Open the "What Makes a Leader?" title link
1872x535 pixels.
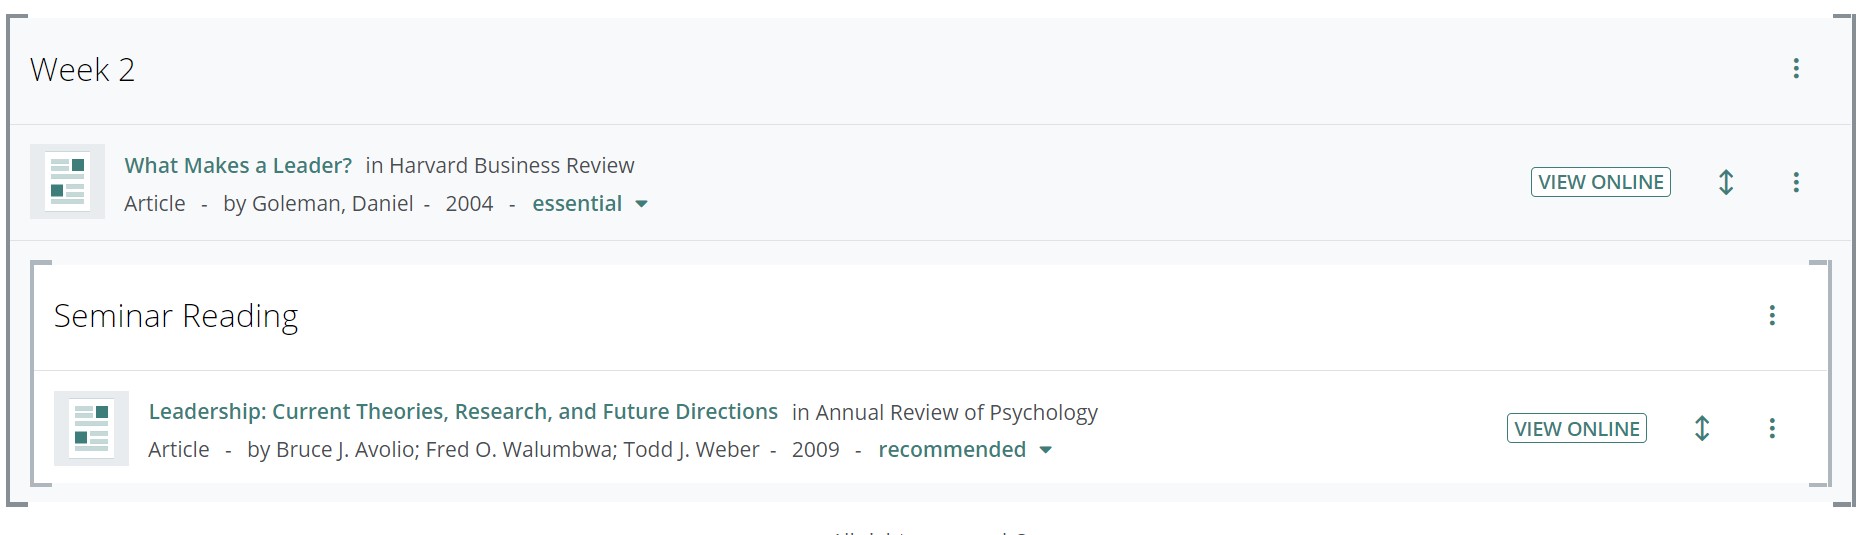coord(238,166)
